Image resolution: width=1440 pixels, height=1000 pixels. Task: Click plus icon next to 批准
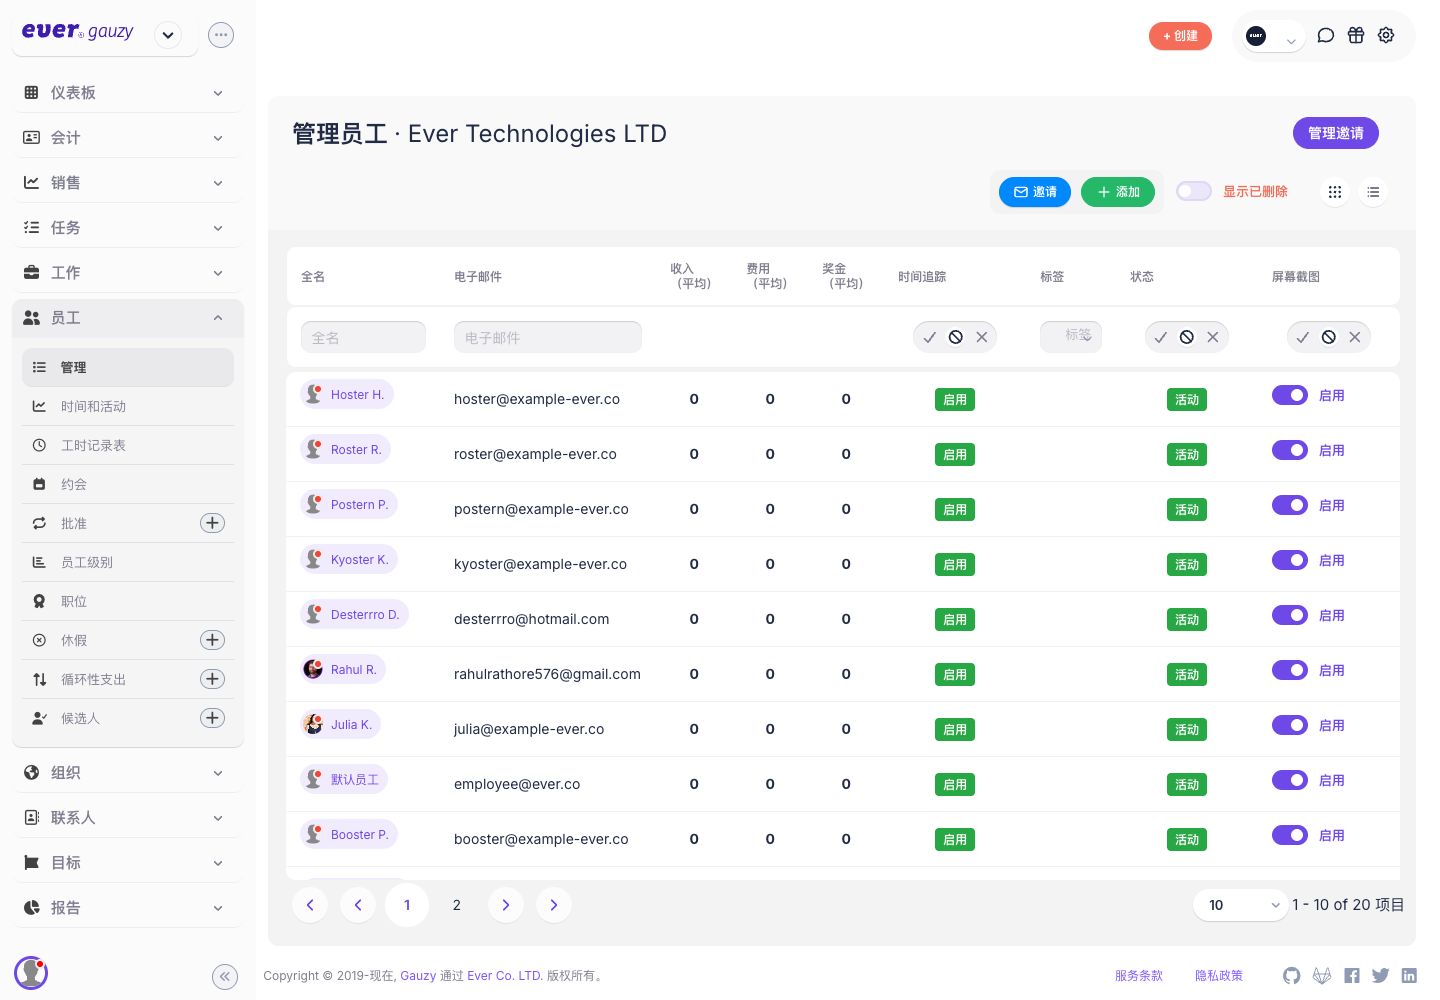[x=213, y=523]
